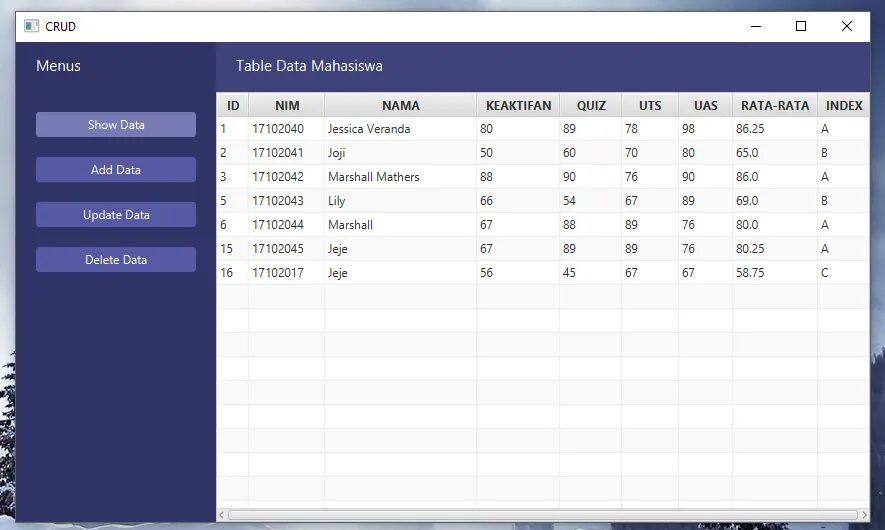Select the Lily name cell
The height and width of the screenshot is (530, 885).
[x=400, y=201]
